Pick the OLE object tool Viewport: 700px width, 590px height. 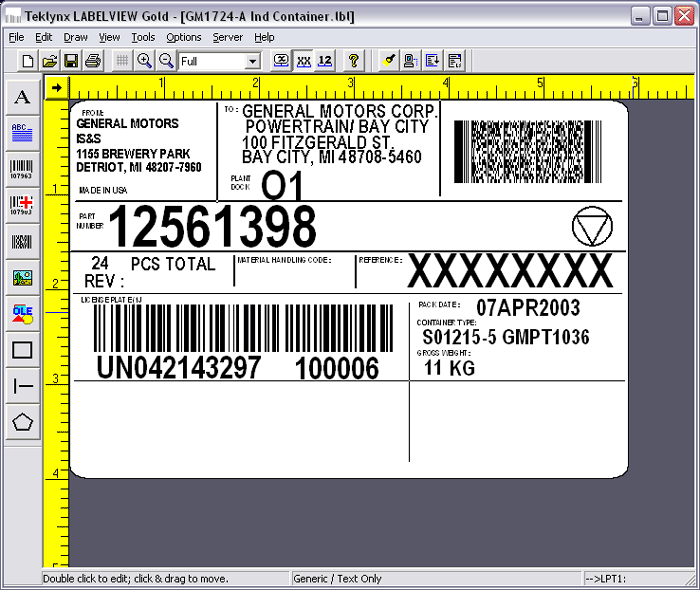[22, 314]
